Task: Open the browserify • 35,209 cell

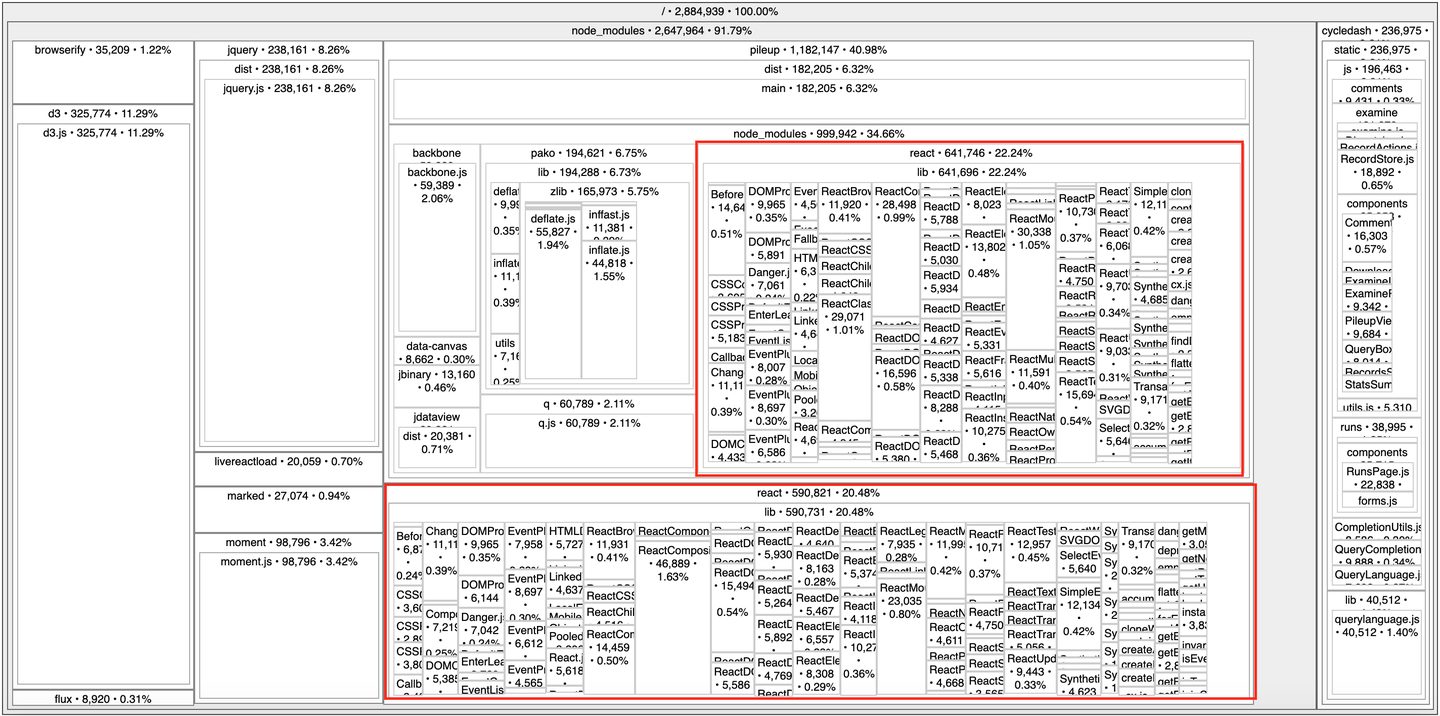Action: (102, 71)
